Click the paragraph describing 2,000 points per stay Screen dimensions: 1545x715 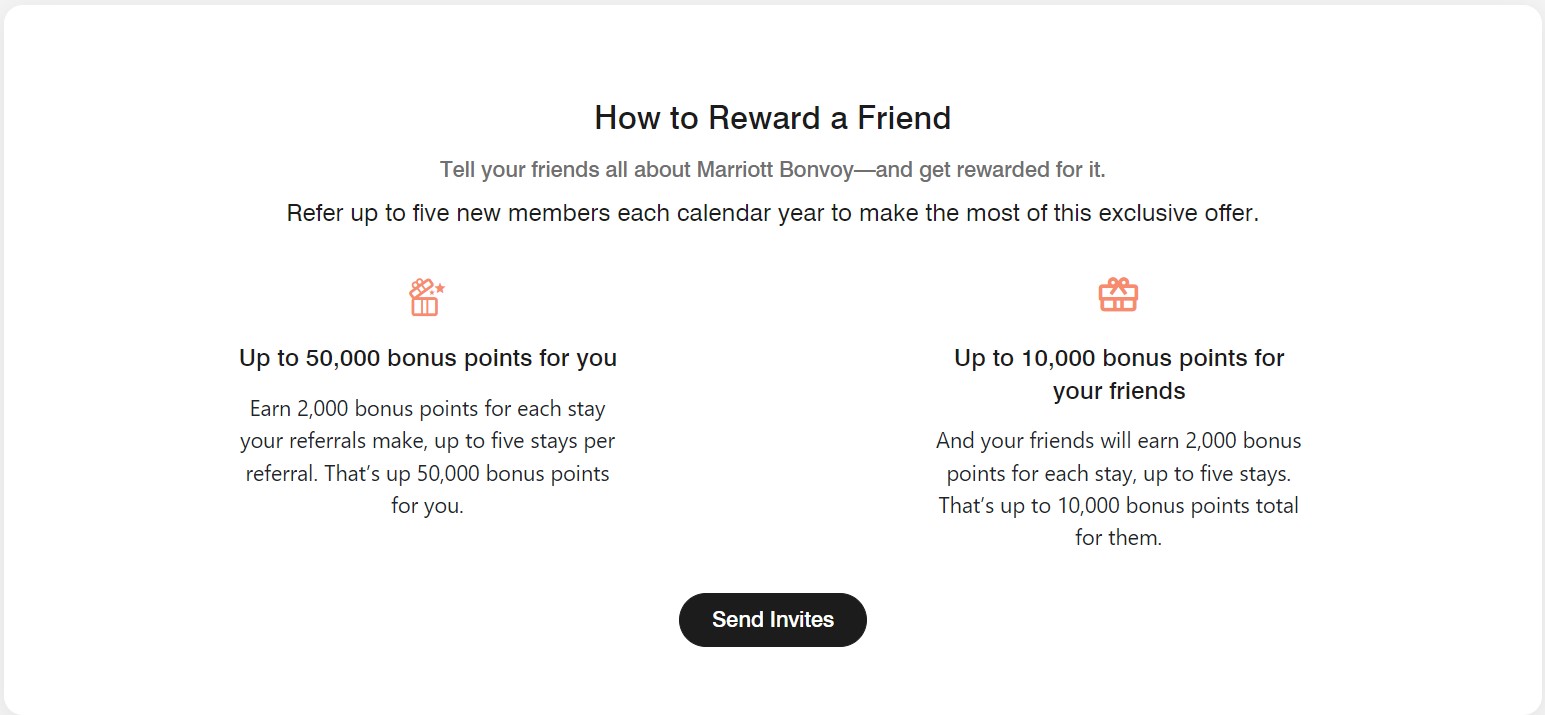click(x=427, y=456)
